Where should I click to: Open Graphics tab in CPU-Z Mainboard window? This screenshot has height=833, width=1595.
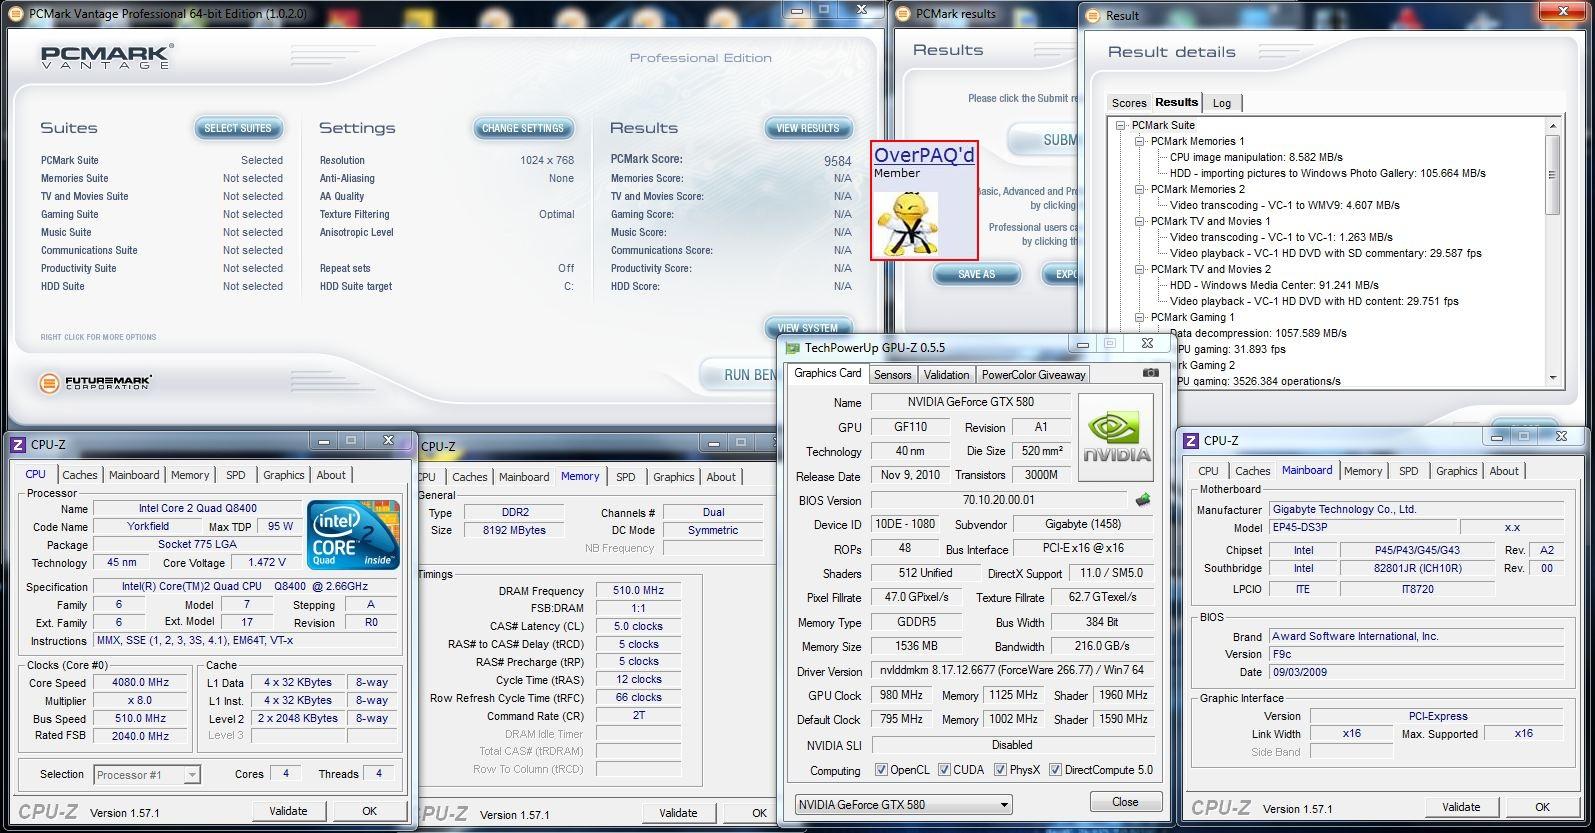1456,471
